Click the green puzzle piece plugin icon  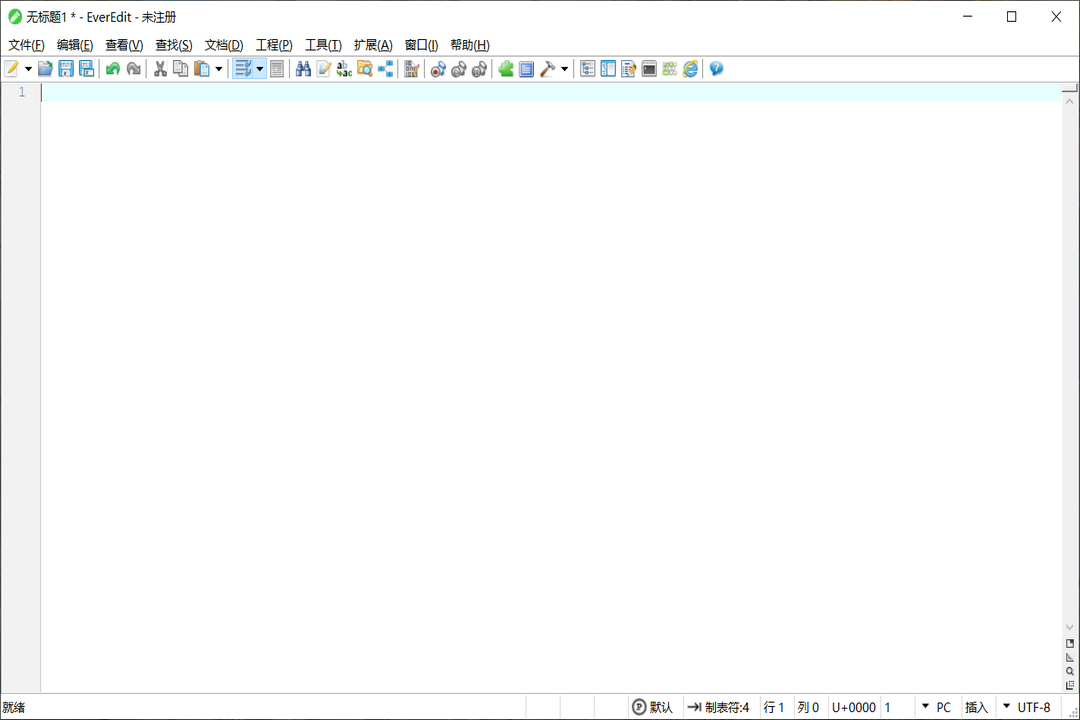pos(506,69)
